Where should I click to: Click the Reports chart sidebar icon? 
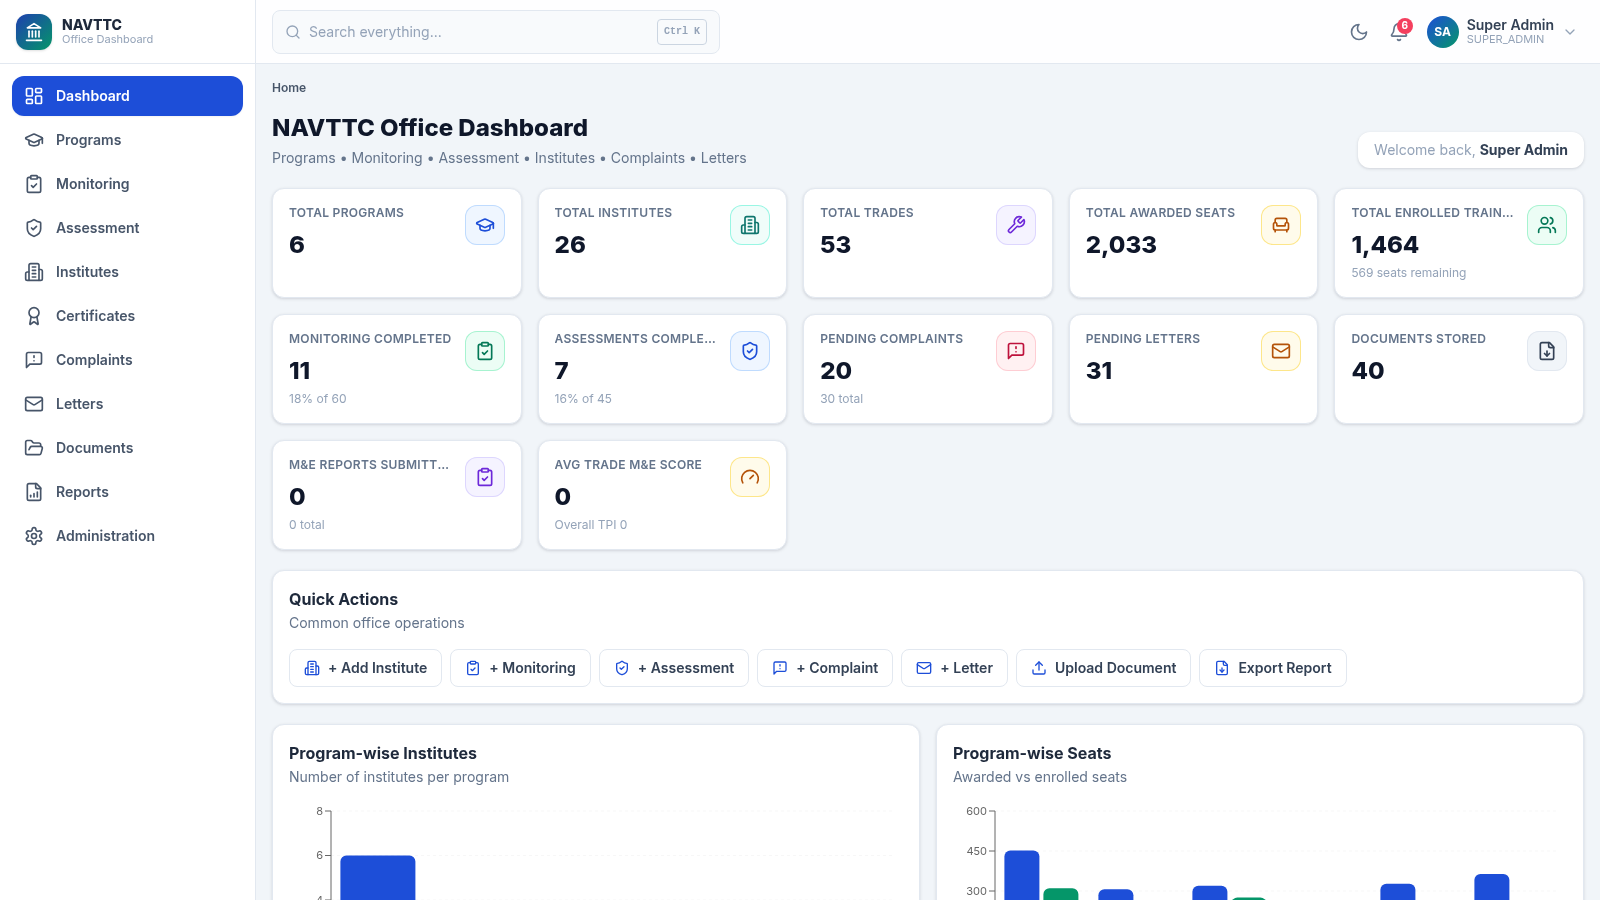click(34, 492)
